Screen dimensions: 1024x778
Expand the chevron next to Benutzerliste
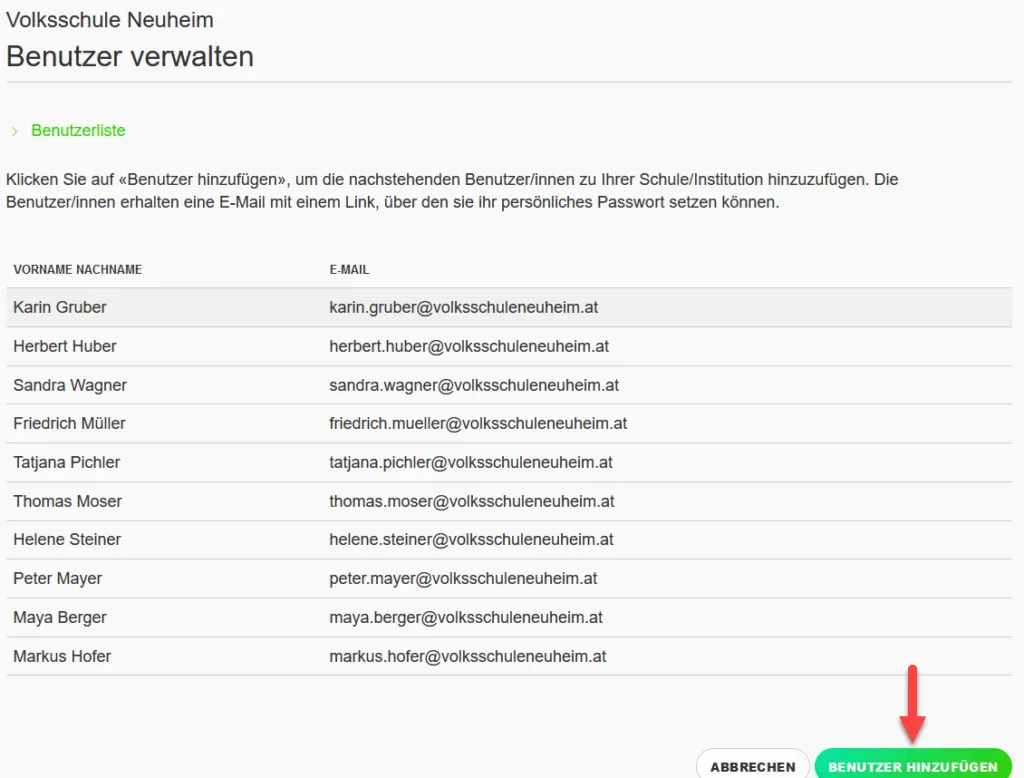pos(15,130)
